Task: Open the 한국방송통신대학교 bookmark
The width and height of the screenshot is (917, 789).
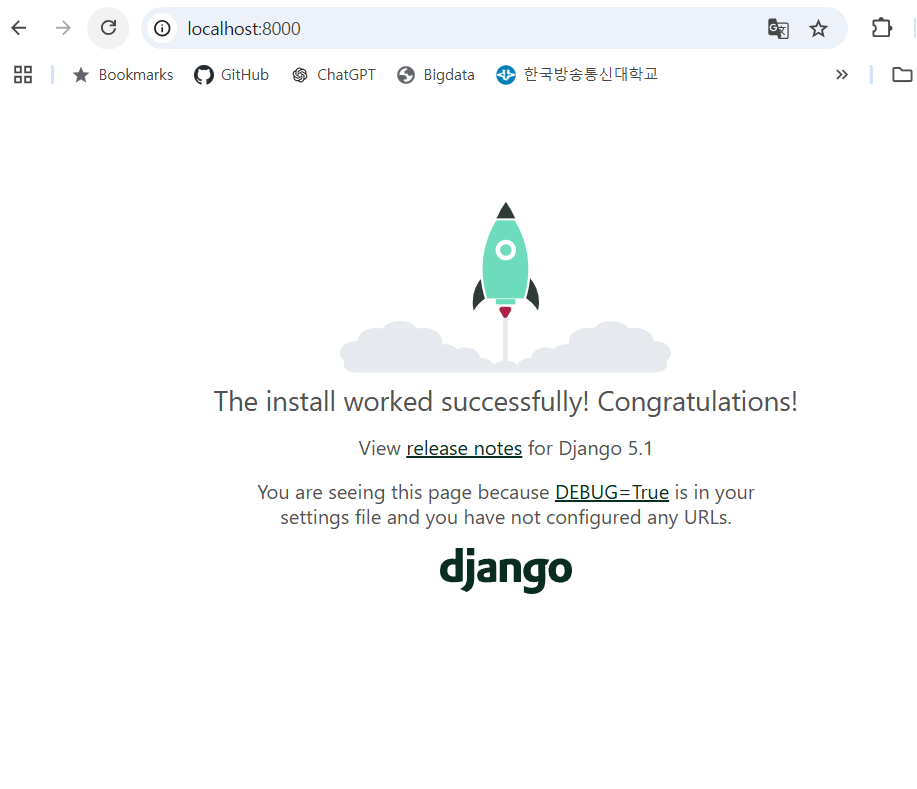Action: click(577, 75)
